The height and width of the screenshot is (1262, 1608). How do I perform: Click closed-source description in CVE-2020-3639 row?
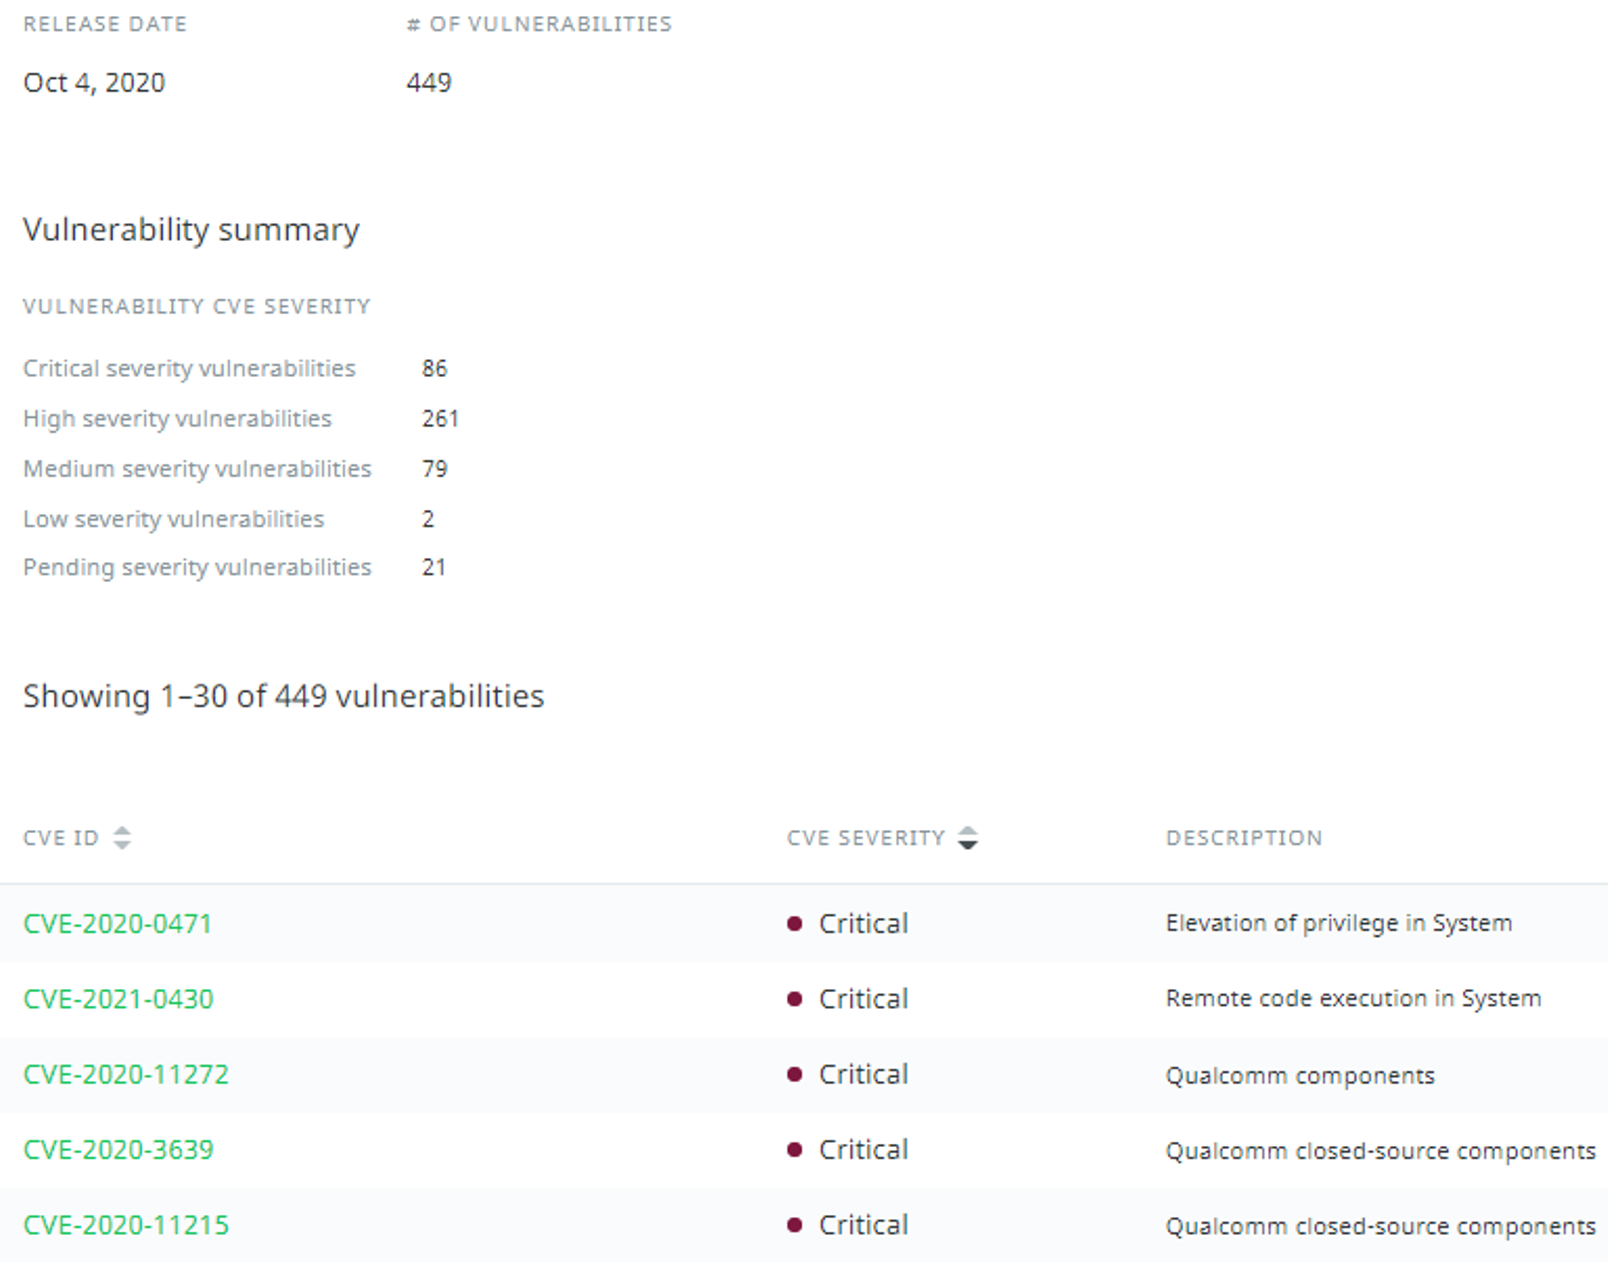pos(1381,1151)
